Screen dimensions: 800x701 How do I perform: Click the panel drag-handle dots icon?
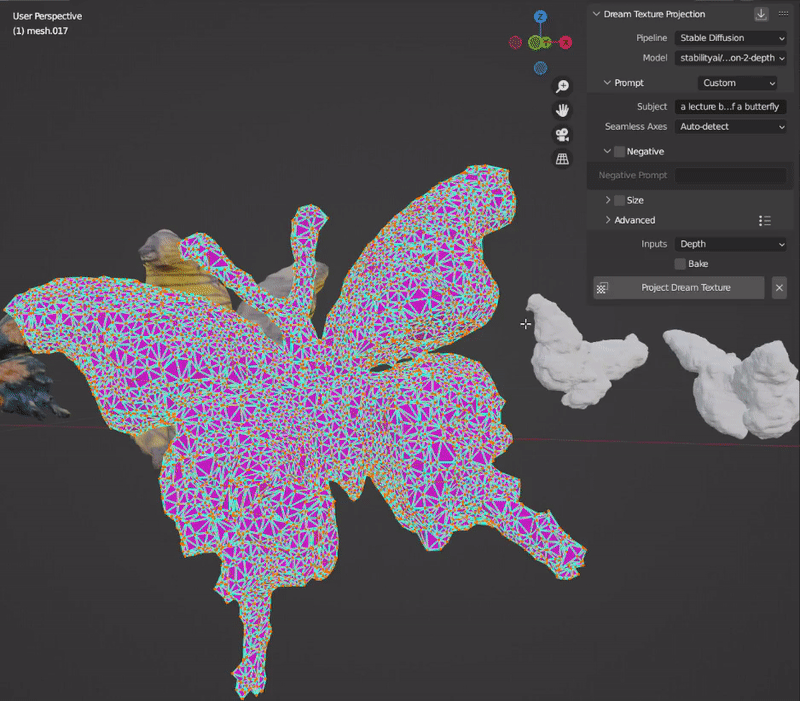click(x=783, y=14)
